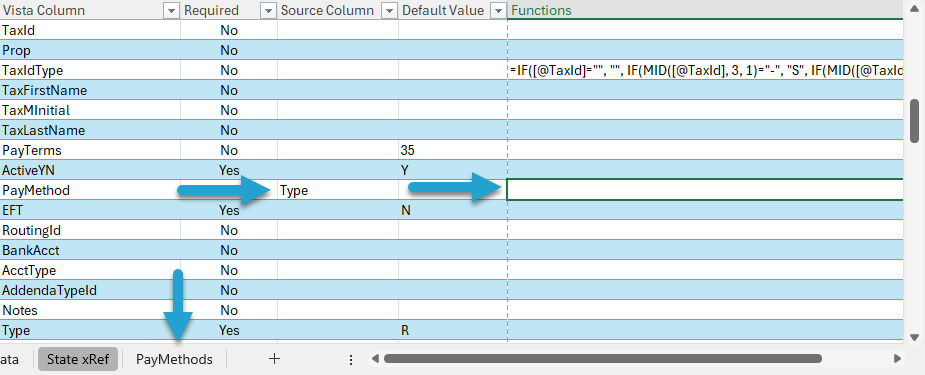The width and height of the screenshot is (925, 375).
Task: Select the BankAcct cell
Action: point(90,251)
